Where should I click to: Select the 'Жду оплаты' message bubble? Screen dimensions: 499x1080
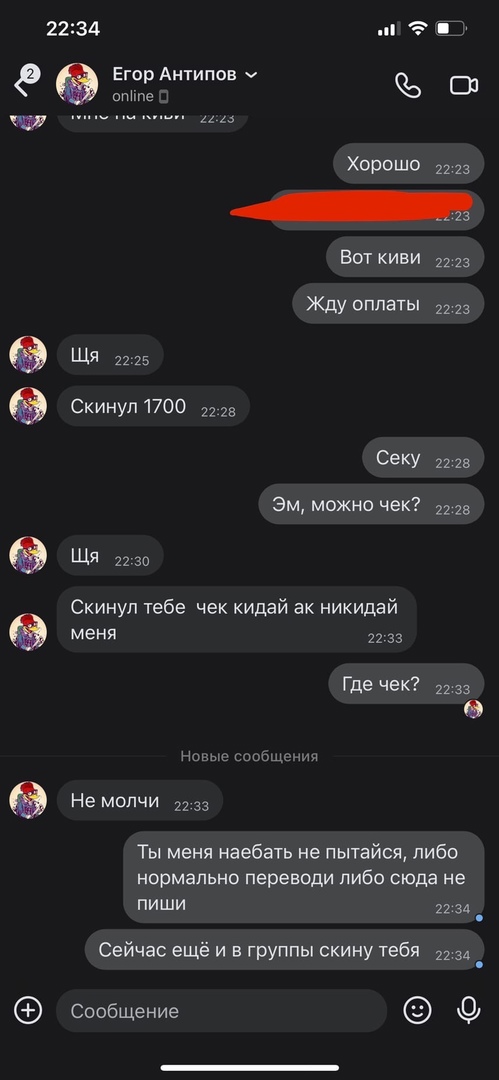pos(388,303)
